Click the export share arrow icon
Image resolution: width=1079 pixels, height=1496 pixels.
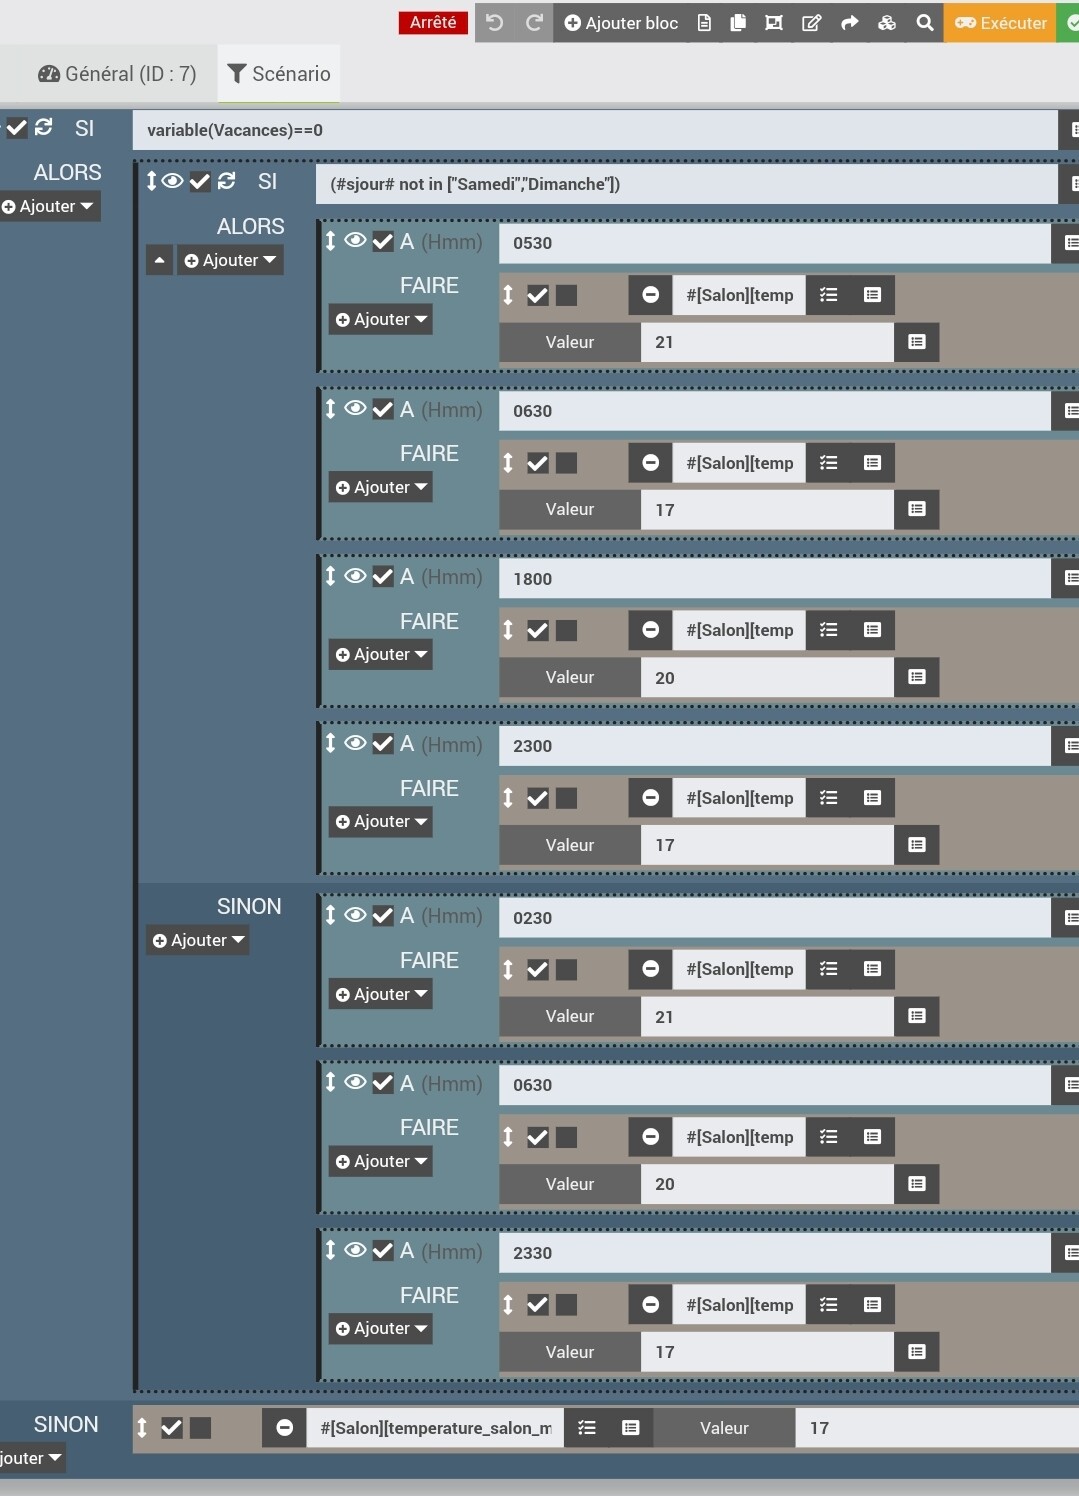(x=849, y=22)
